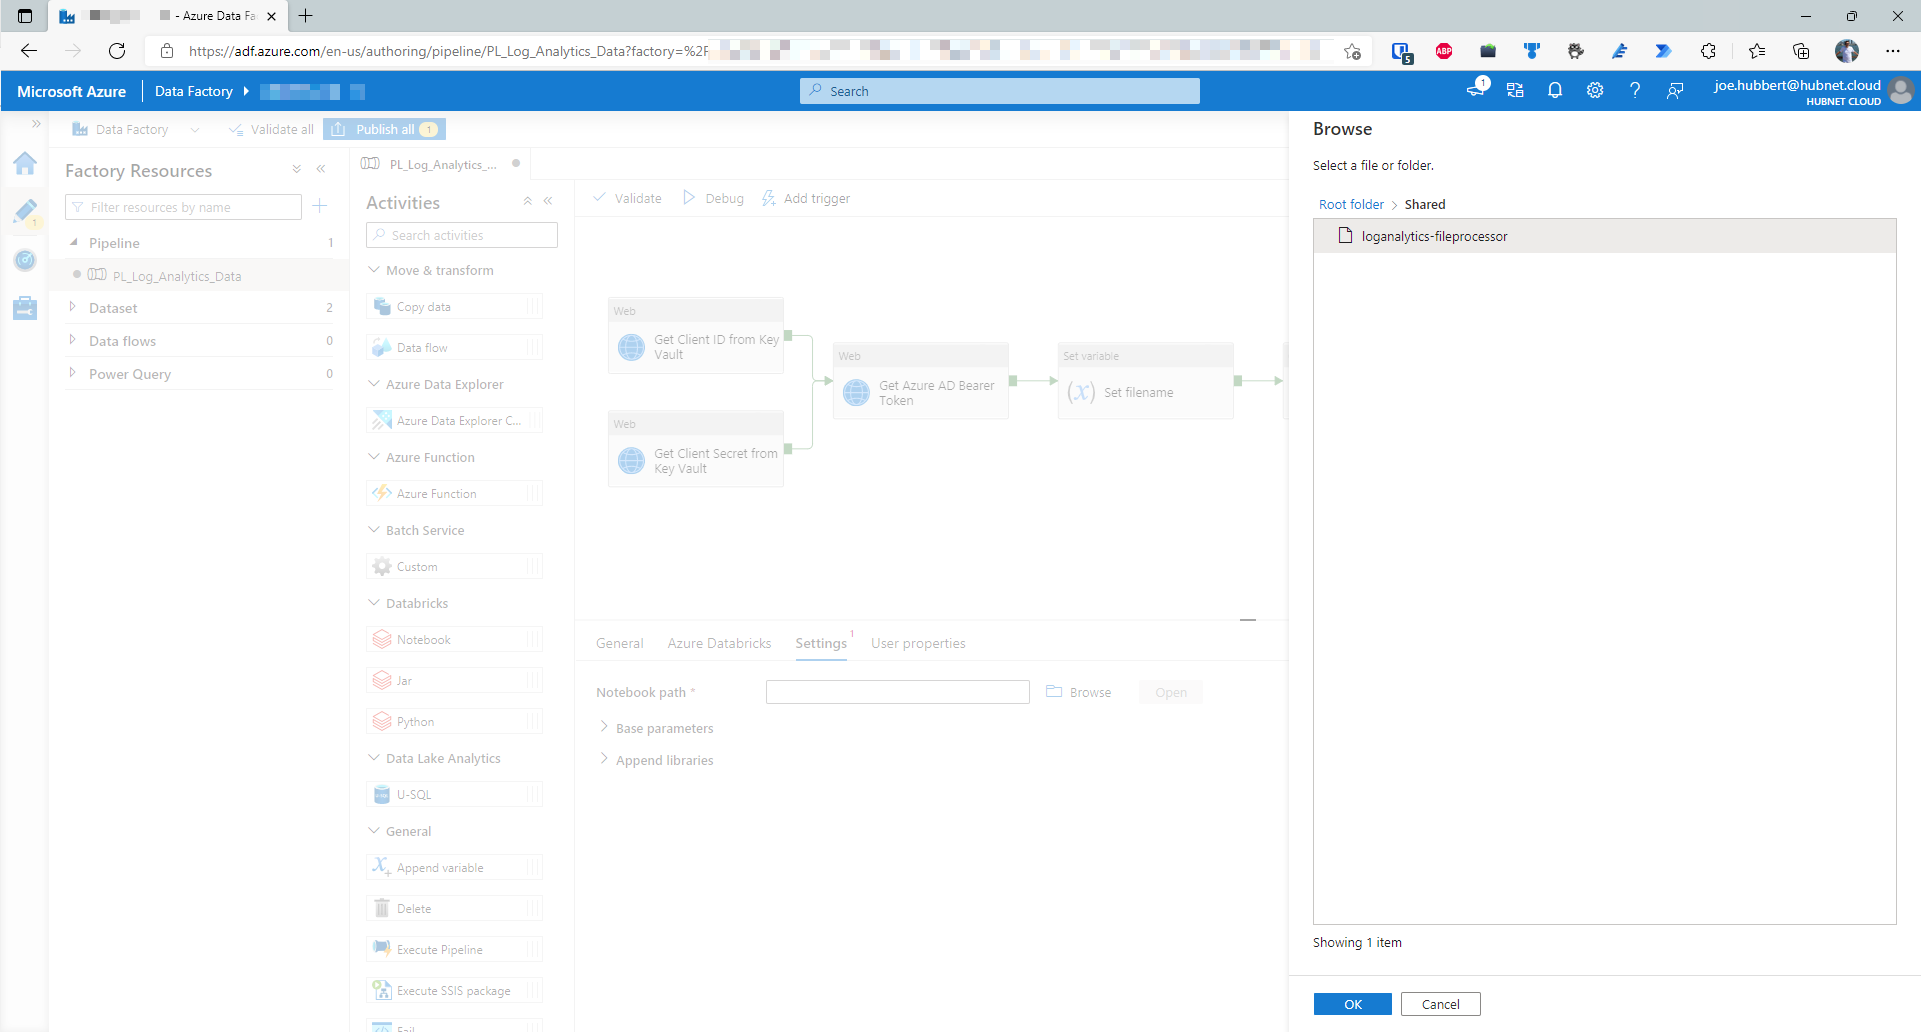
Task: Open the notifications bell icon
Action: point(1555,91)
